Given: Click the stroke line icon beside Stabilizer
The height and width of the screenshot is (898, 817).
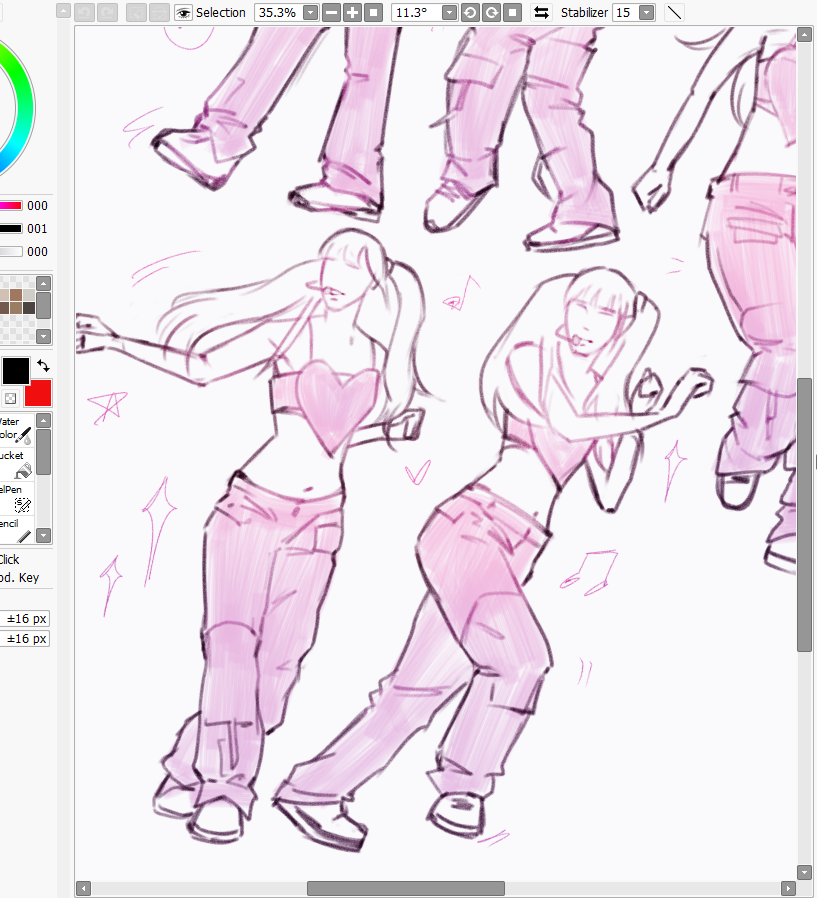Looking at the screenshot, I should pos(673,12).
